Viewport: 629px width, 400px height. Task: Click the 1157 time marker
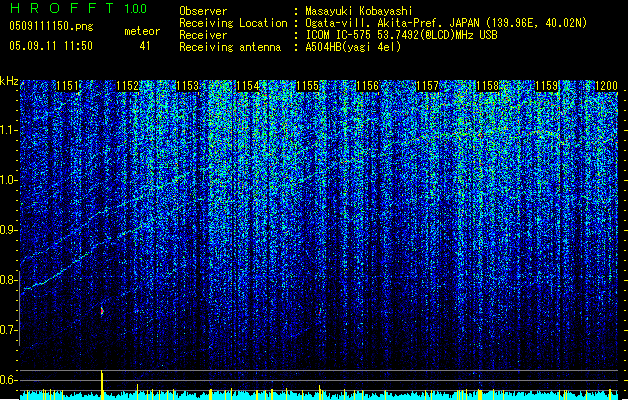(x=428, y=86)
